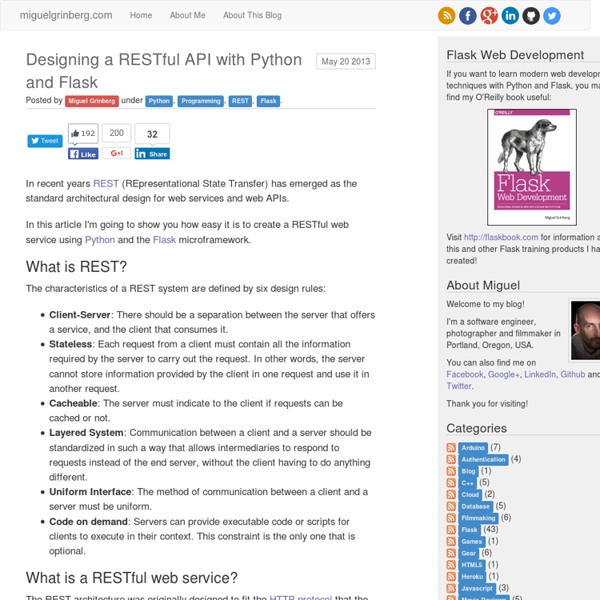The height and width of the screenshot is (600, 600).
Task: Subscribe to Gear category RSS feed
Action: 451,553
